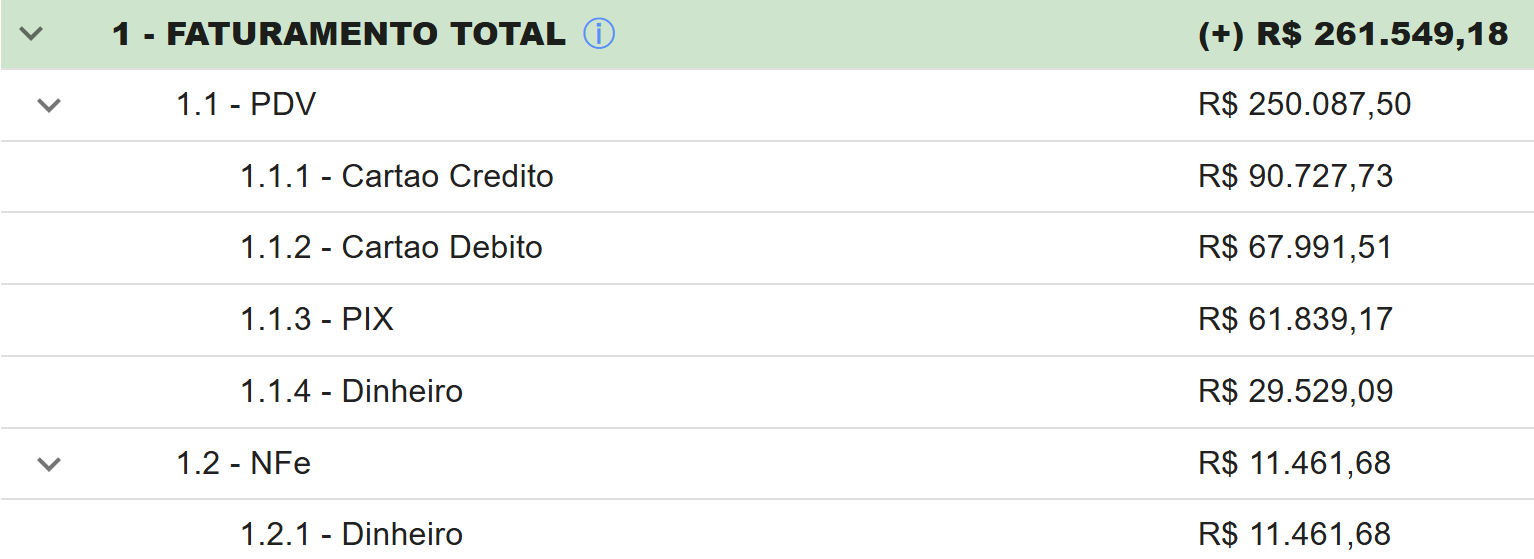Collapse the 1.1 - PDV group
The width and height of the screenshot is (1534, 559).
coord(49,104)
